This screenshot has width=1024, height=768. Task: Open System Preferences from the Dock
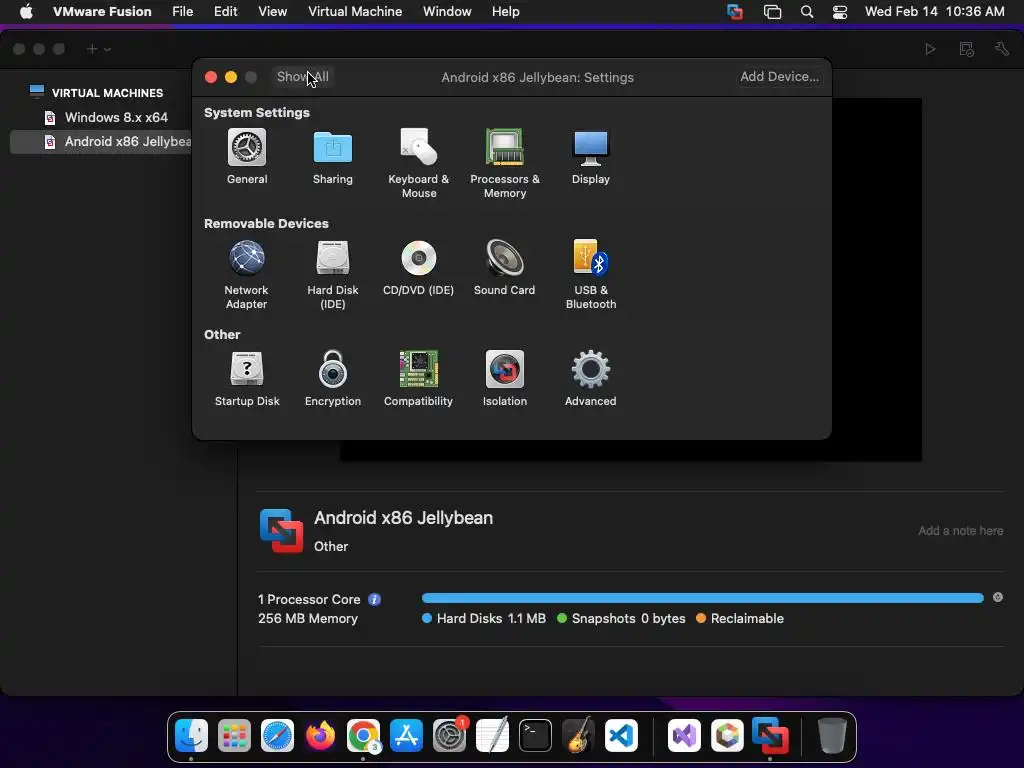point(449,736)
